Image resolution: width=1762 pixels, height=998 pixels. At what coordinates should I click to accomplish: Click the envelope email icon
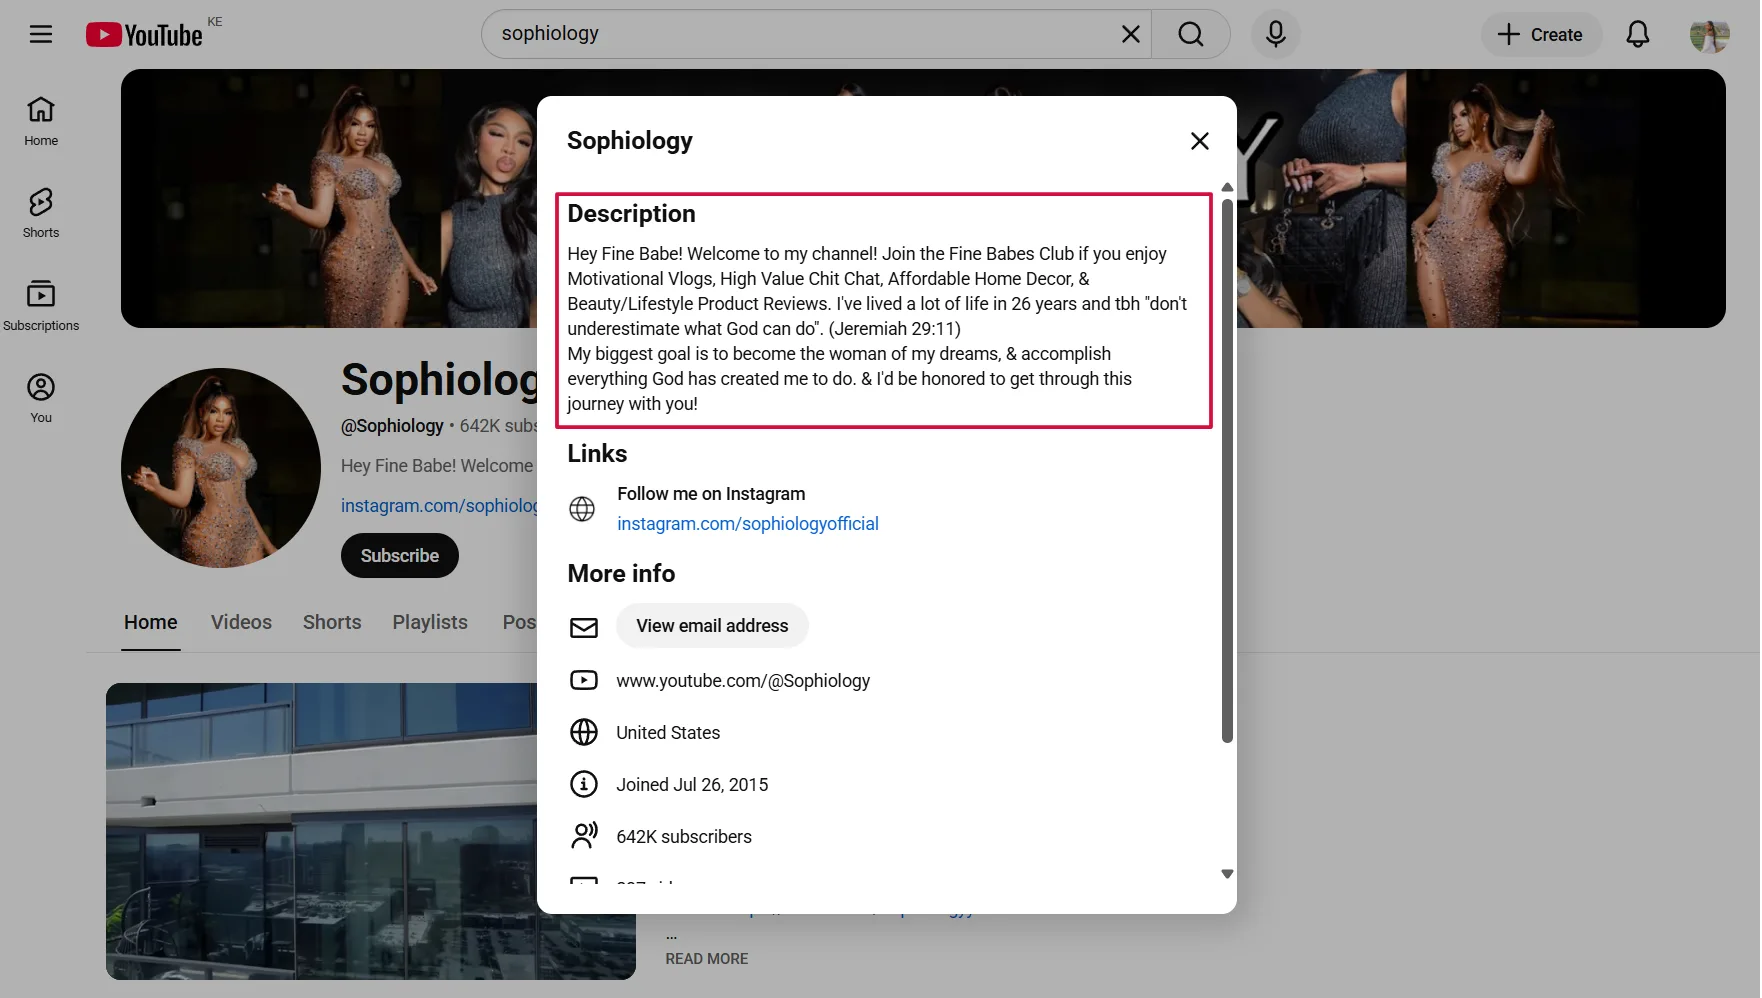tap(584, 627)
